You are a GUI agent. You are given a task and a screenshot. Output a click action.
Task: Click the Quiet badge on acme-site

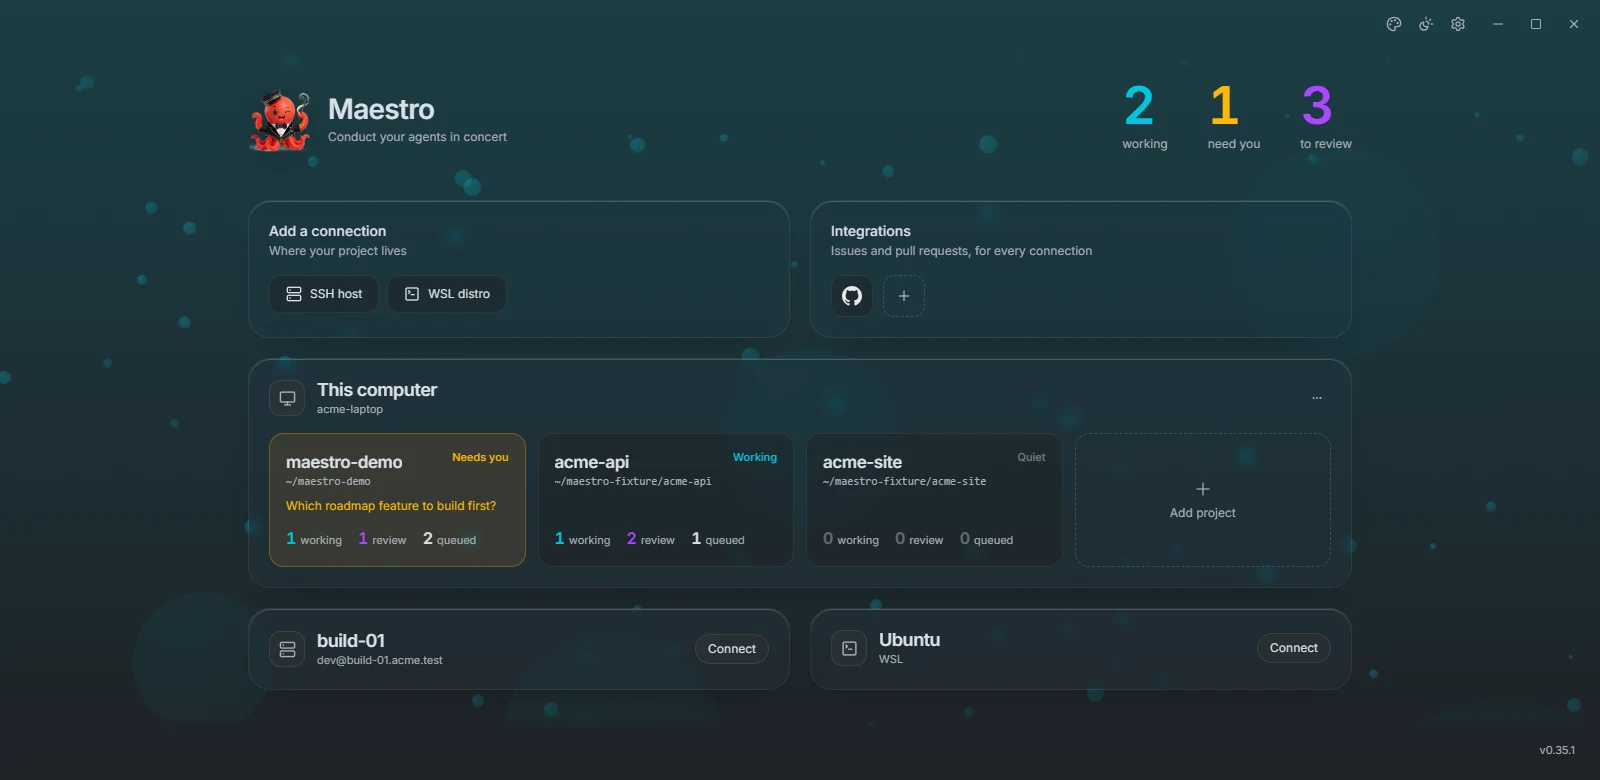pos(1031,457)
